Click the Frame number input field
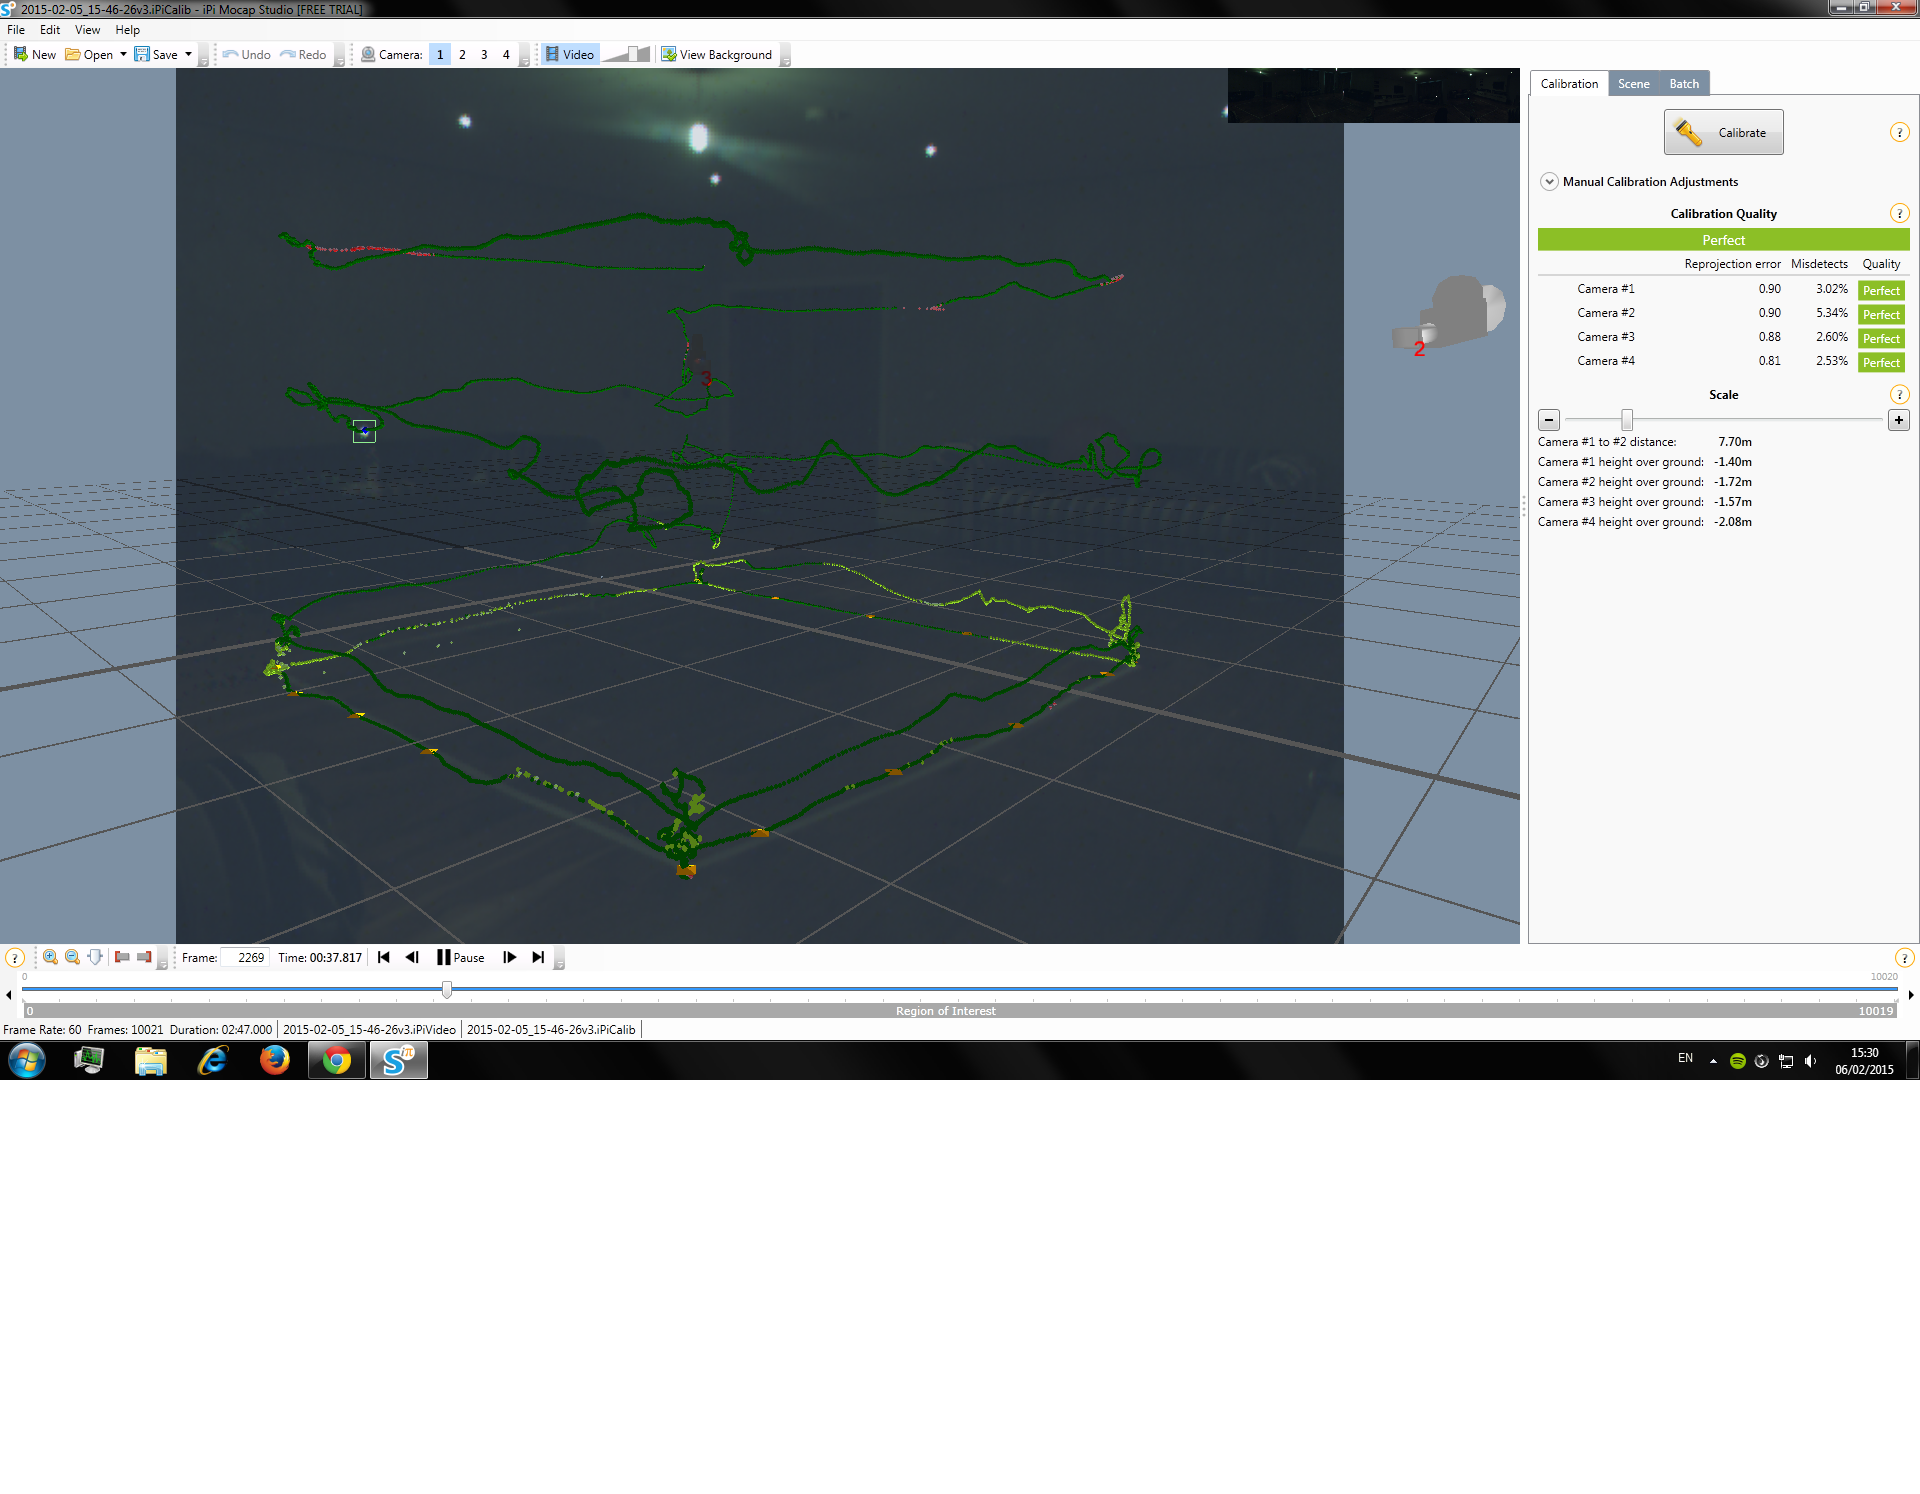Viewport: 1920px width, 1494px height. coord(245,957)
